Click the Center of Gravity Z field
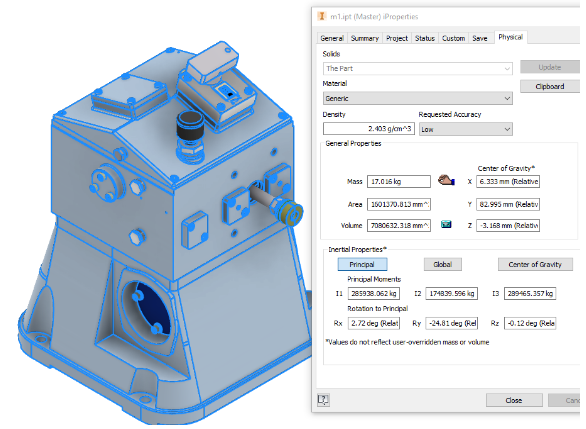Viewport: 586px width, 429px height. click(x=508, y=225)
